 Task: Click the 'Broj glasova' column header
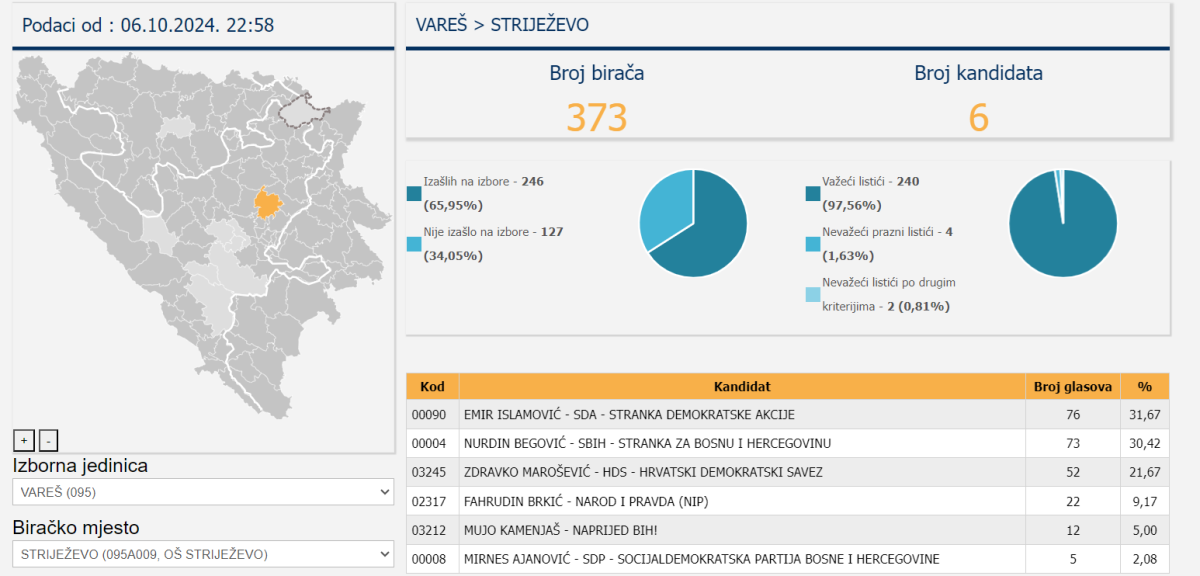tap(1074, 387)
